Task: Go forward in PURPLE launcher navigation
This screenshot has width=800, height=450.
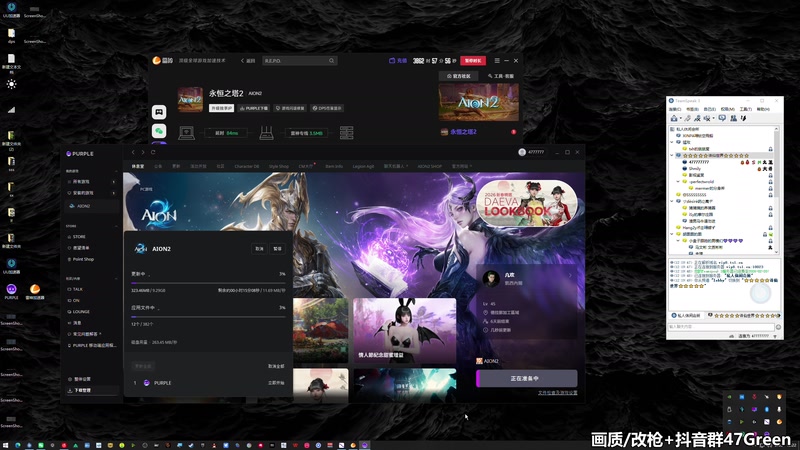Action: pos(143,152)
